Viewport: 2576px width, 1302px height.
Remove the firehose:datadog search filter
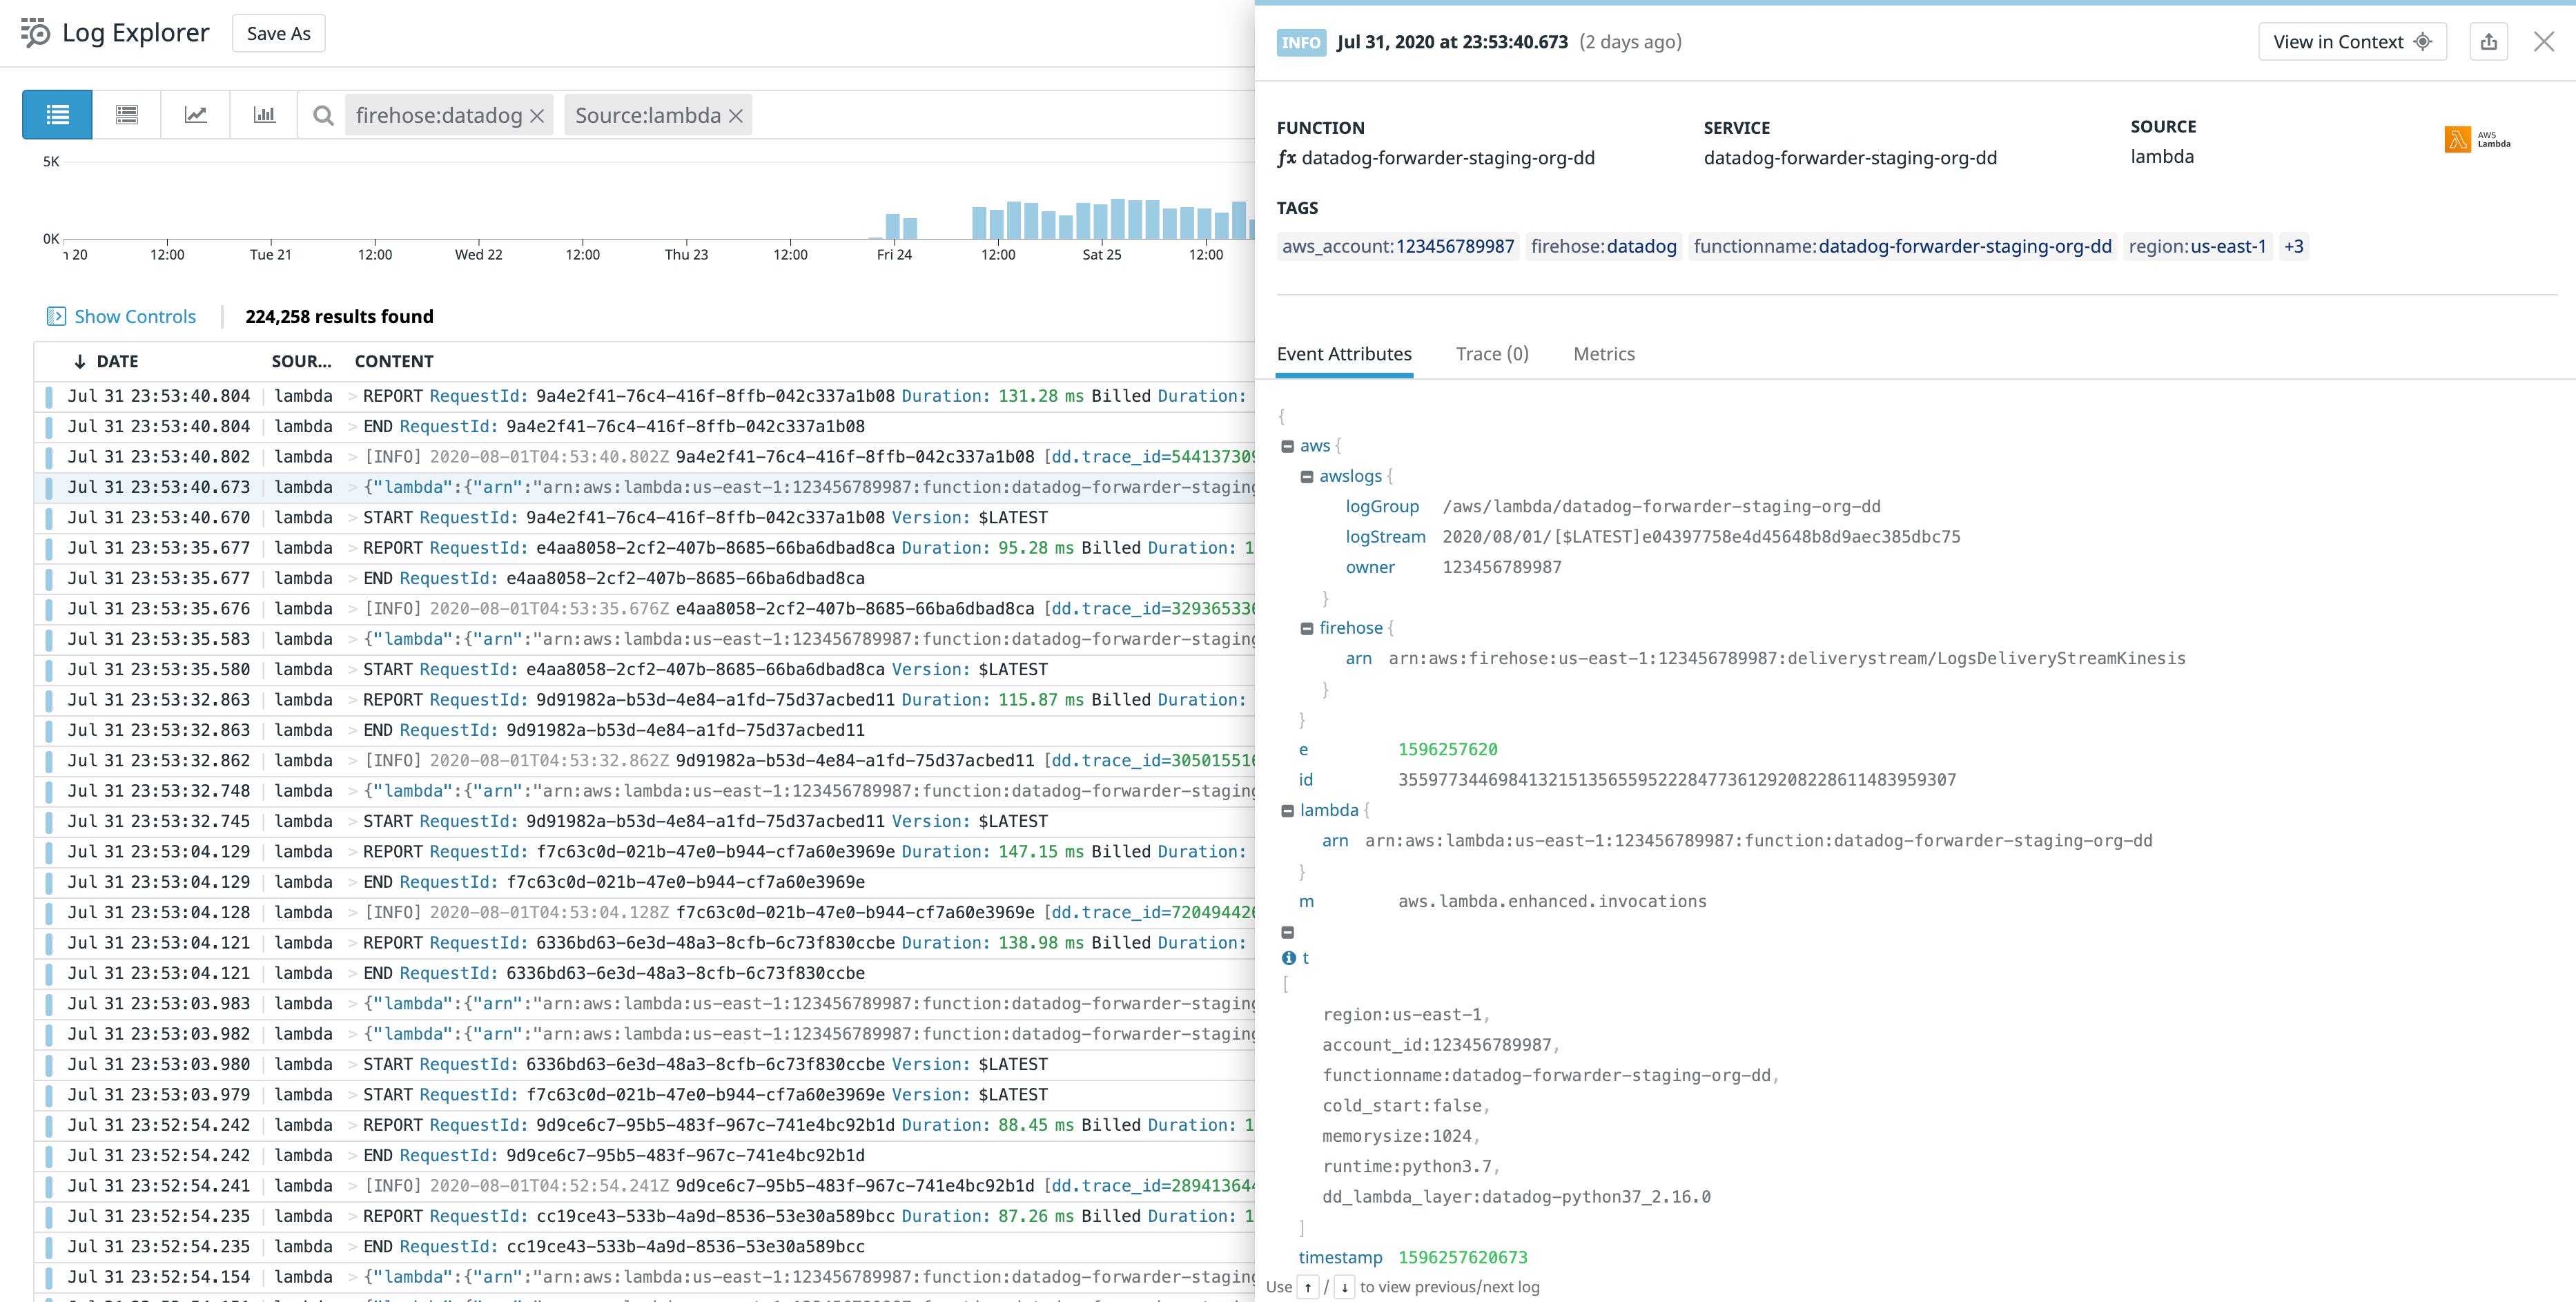point(536,115)
